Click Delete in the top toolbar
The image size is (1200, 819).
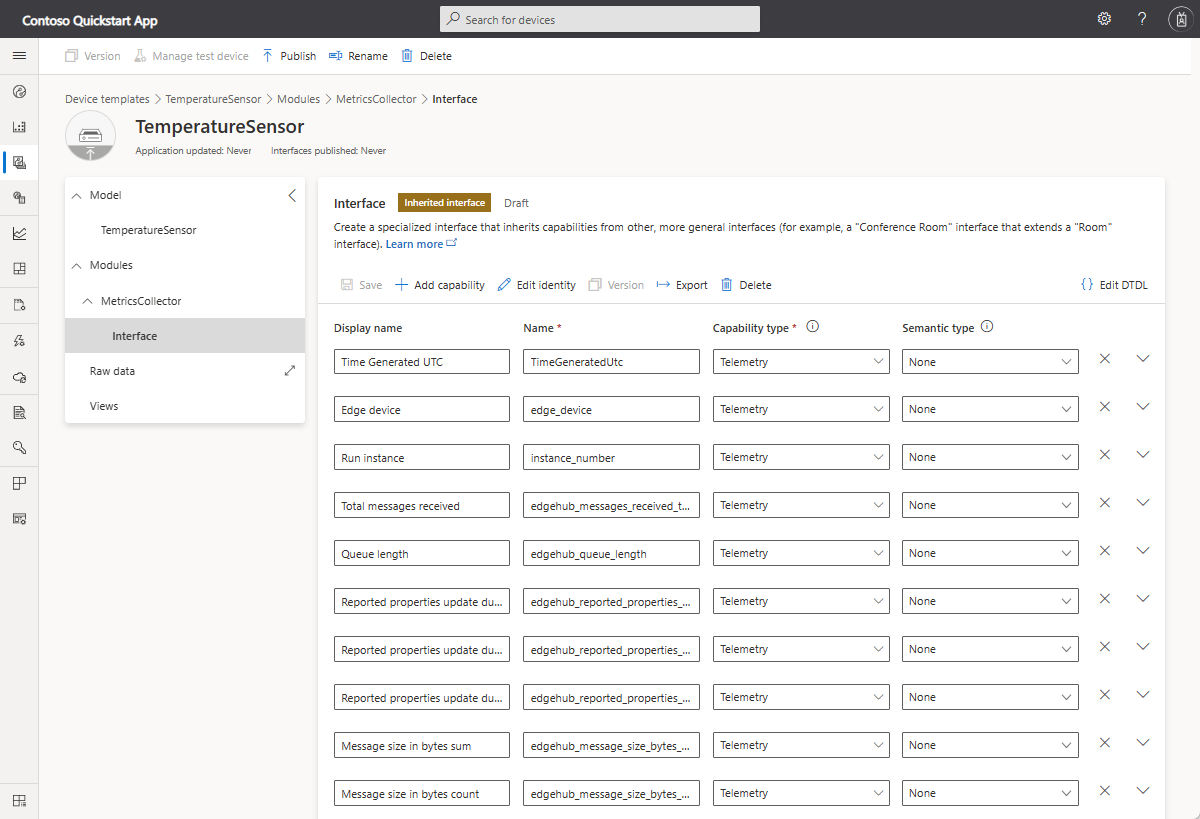click(426, 56)
